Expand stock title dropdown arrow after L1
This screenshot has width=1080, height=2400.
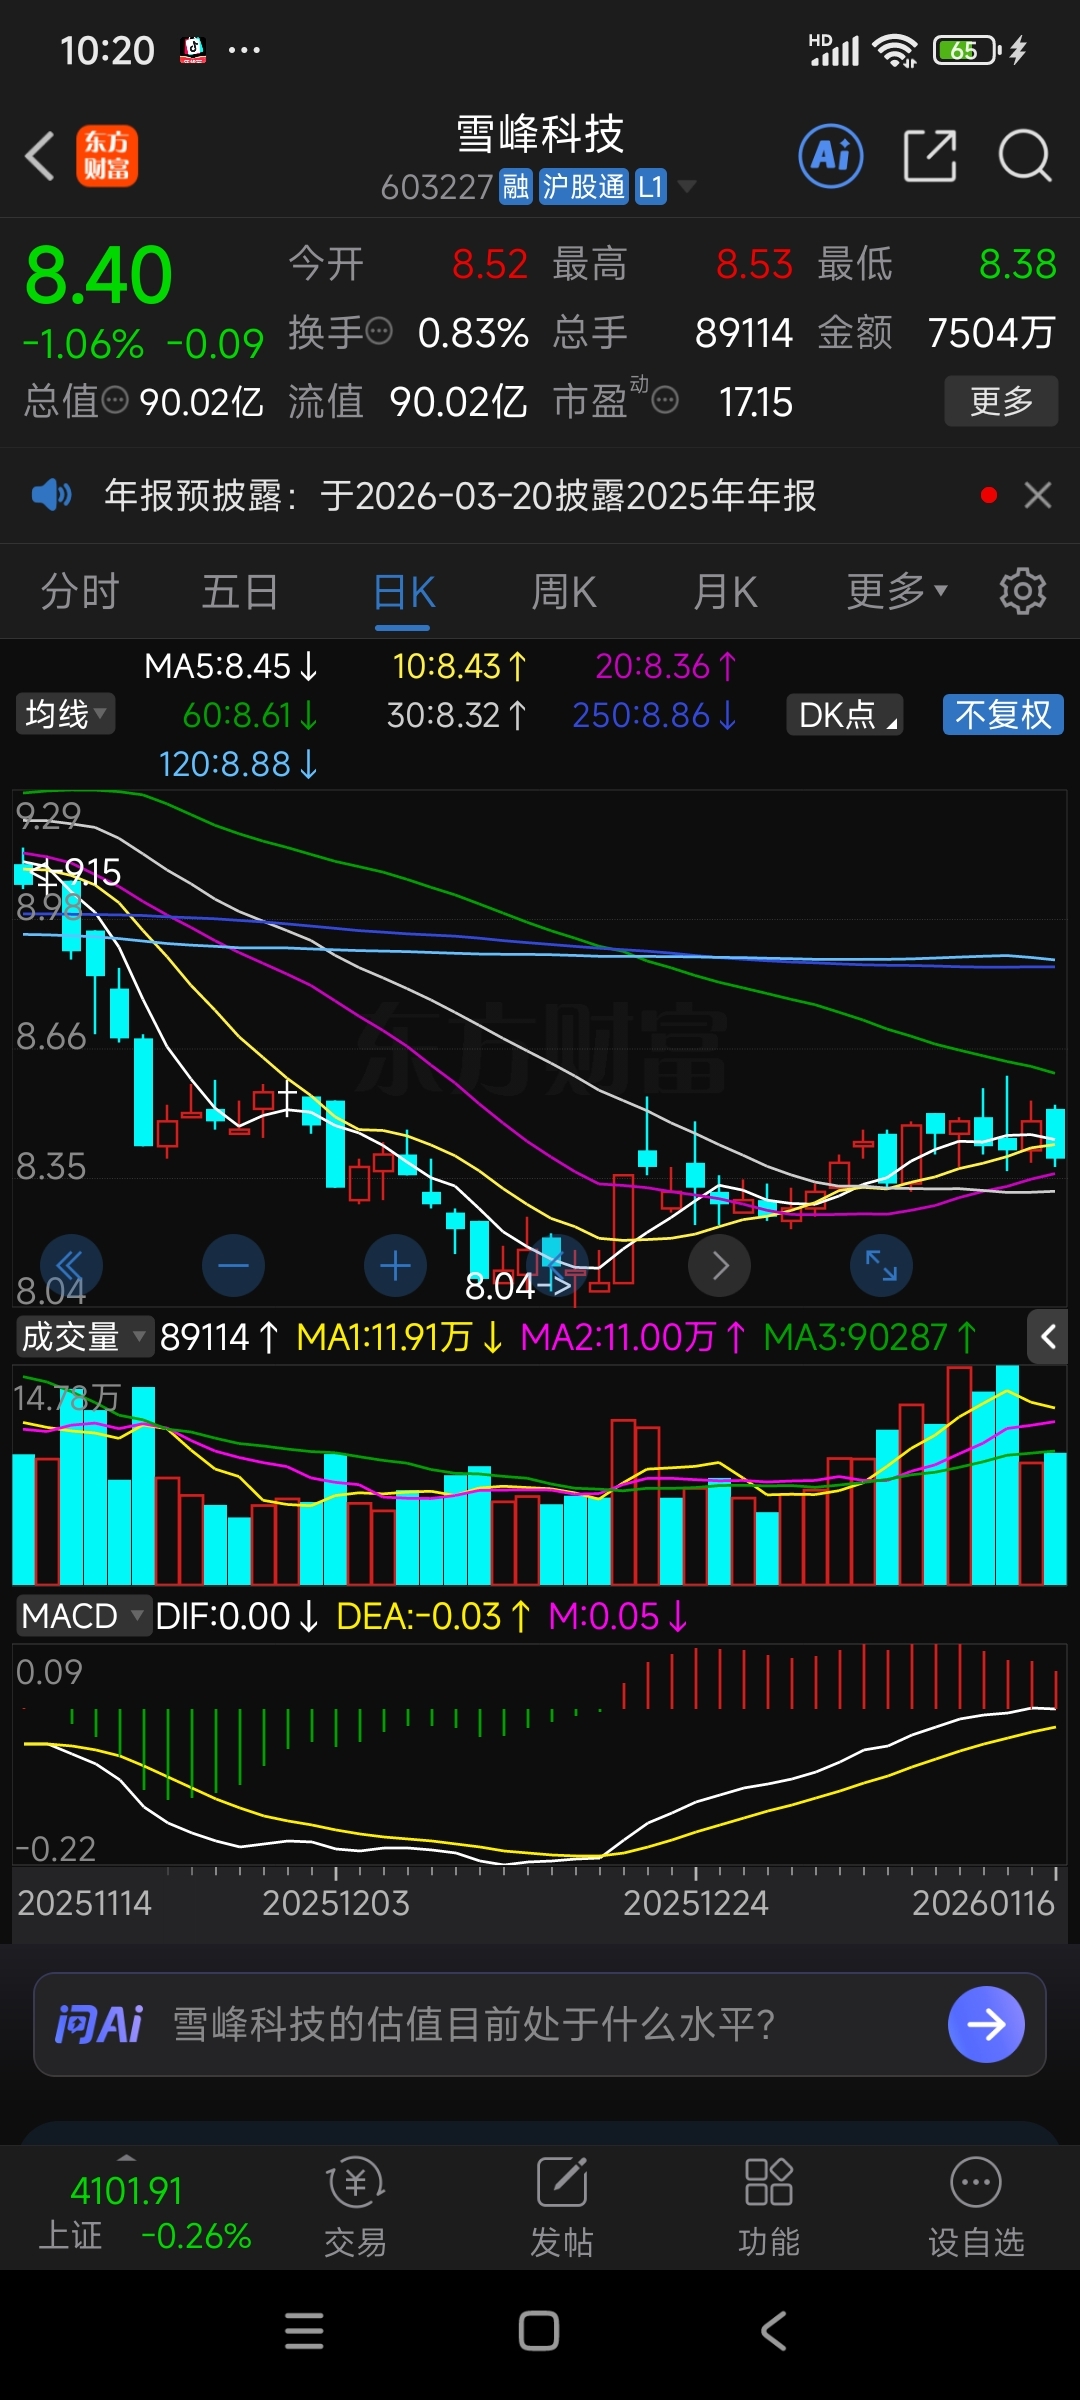(687, 186)
